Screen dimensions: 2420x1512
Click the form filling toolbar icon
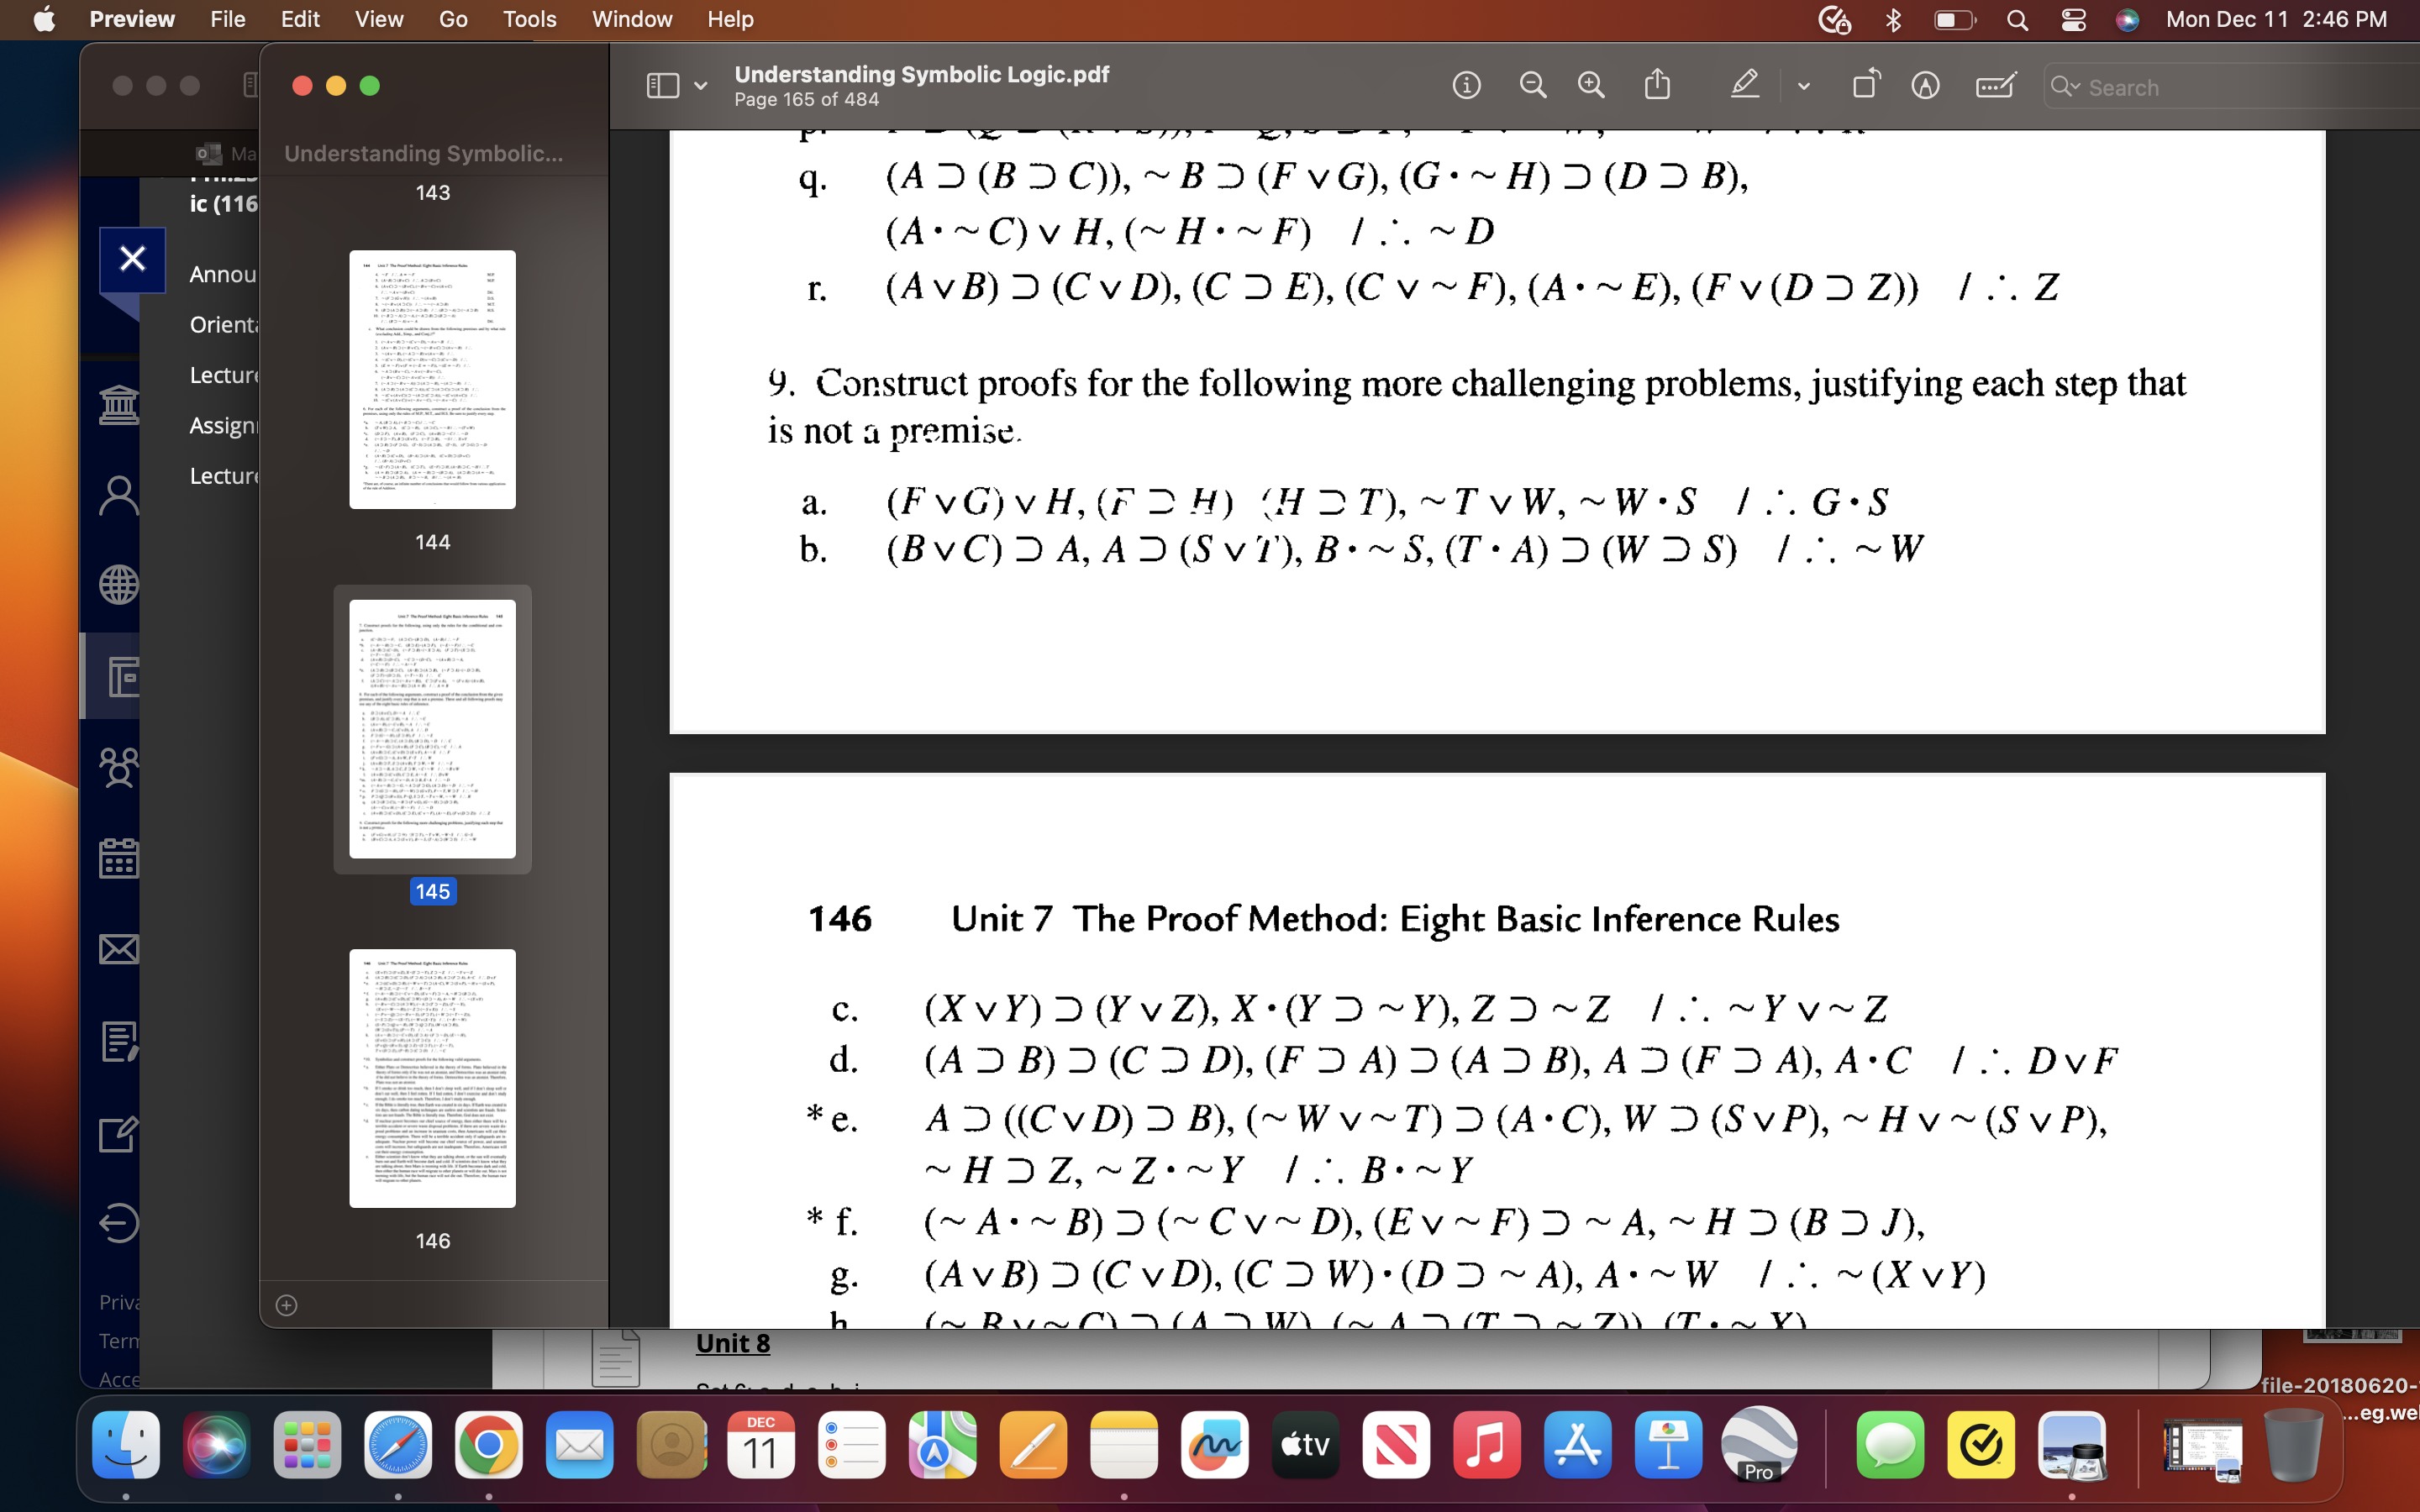click(1995, 86)
